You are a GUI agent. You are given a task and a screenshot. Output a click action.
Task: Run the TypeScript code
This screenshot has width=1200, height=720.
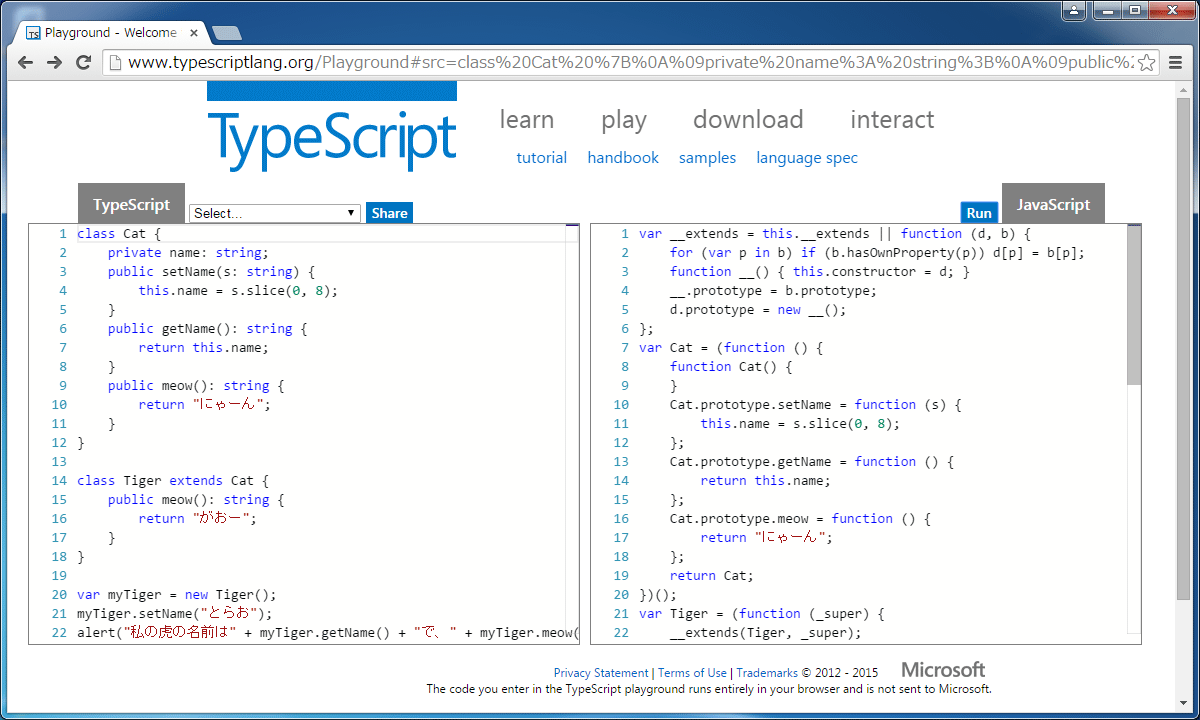tap(978, 212)
